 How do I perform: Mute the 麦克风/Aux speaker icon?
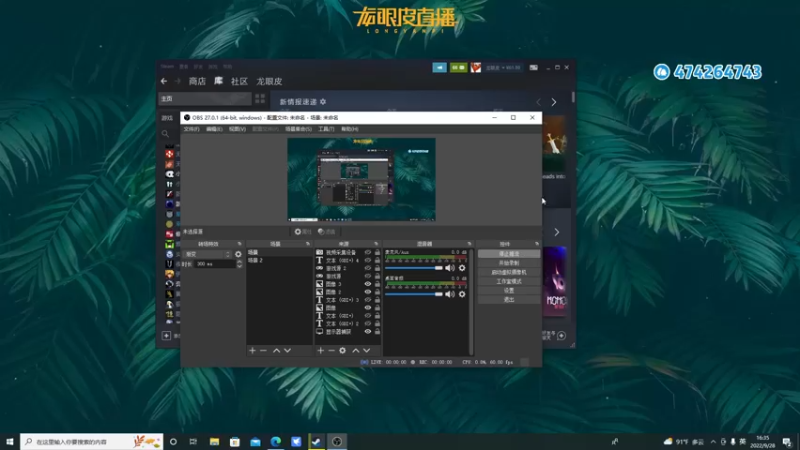coord(449,268)
